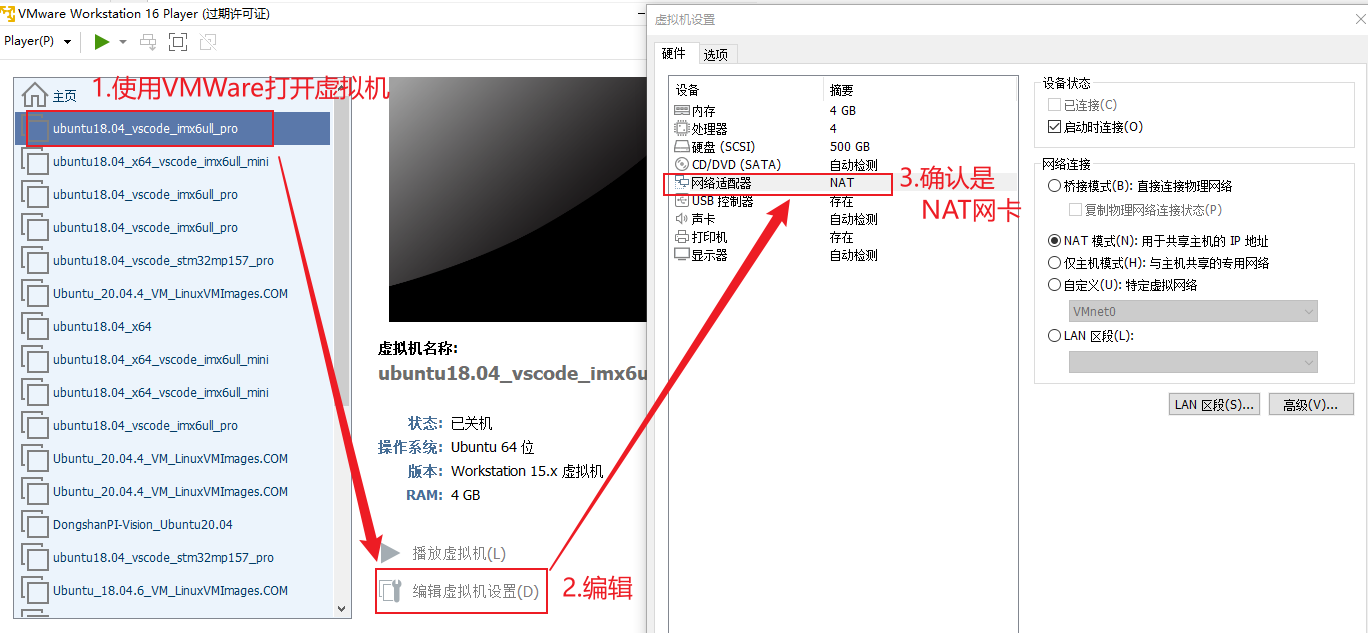Click the LAN 区段(S)... button
This screenshot has width=1368, height=633.
click(1214, 404)
